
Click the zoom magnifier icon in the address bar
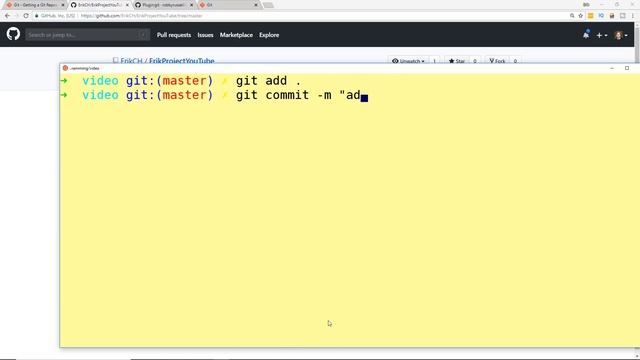click(572, 16)
